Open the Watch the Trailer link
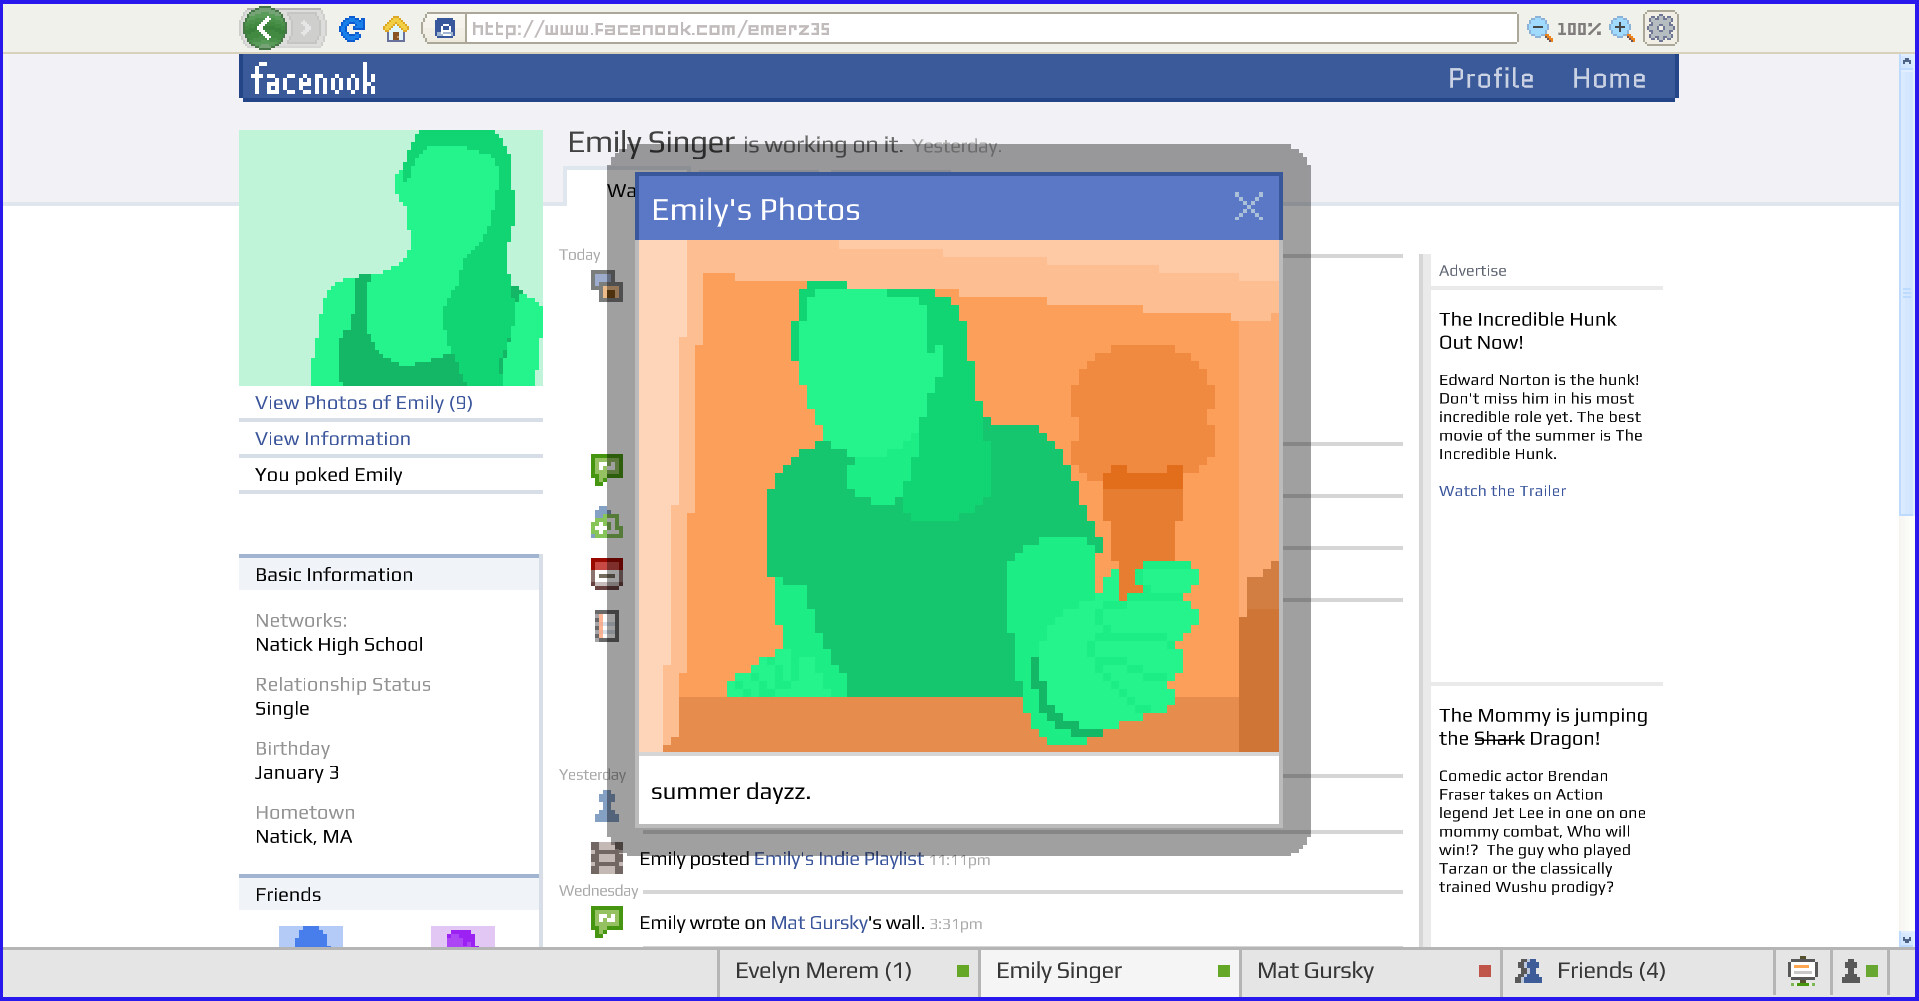 (x=1502, y=491)
